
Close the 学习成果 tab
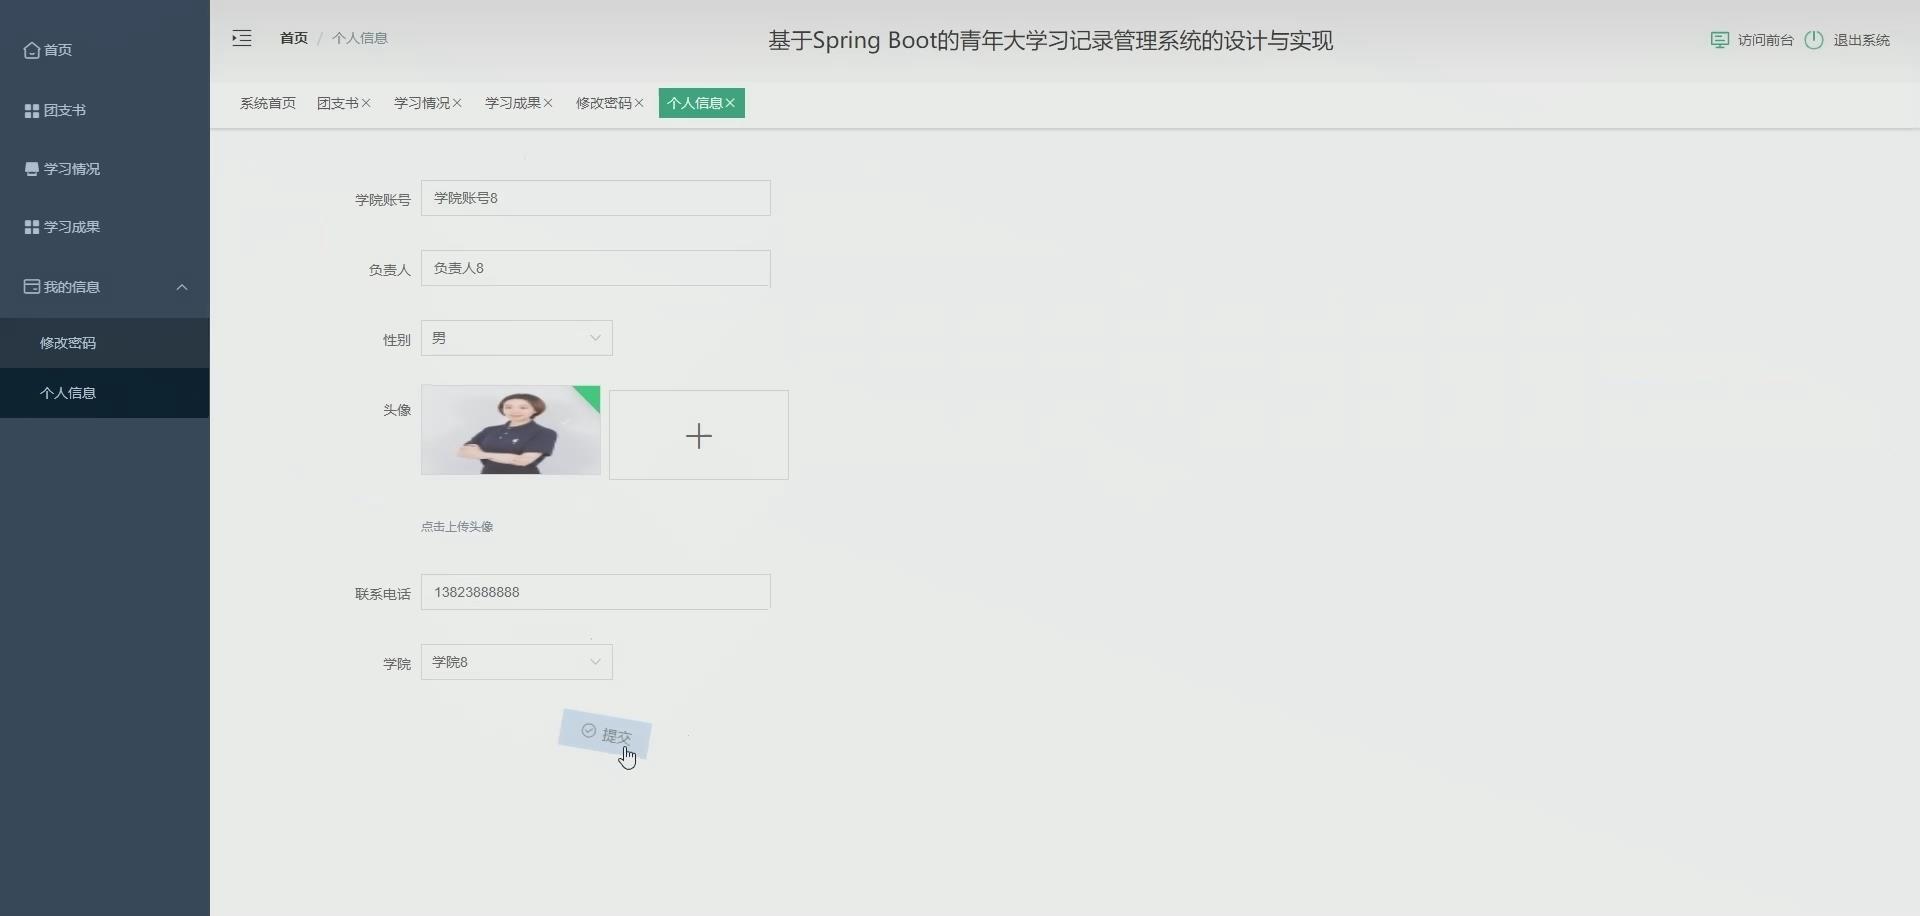[x=548, y=103]
